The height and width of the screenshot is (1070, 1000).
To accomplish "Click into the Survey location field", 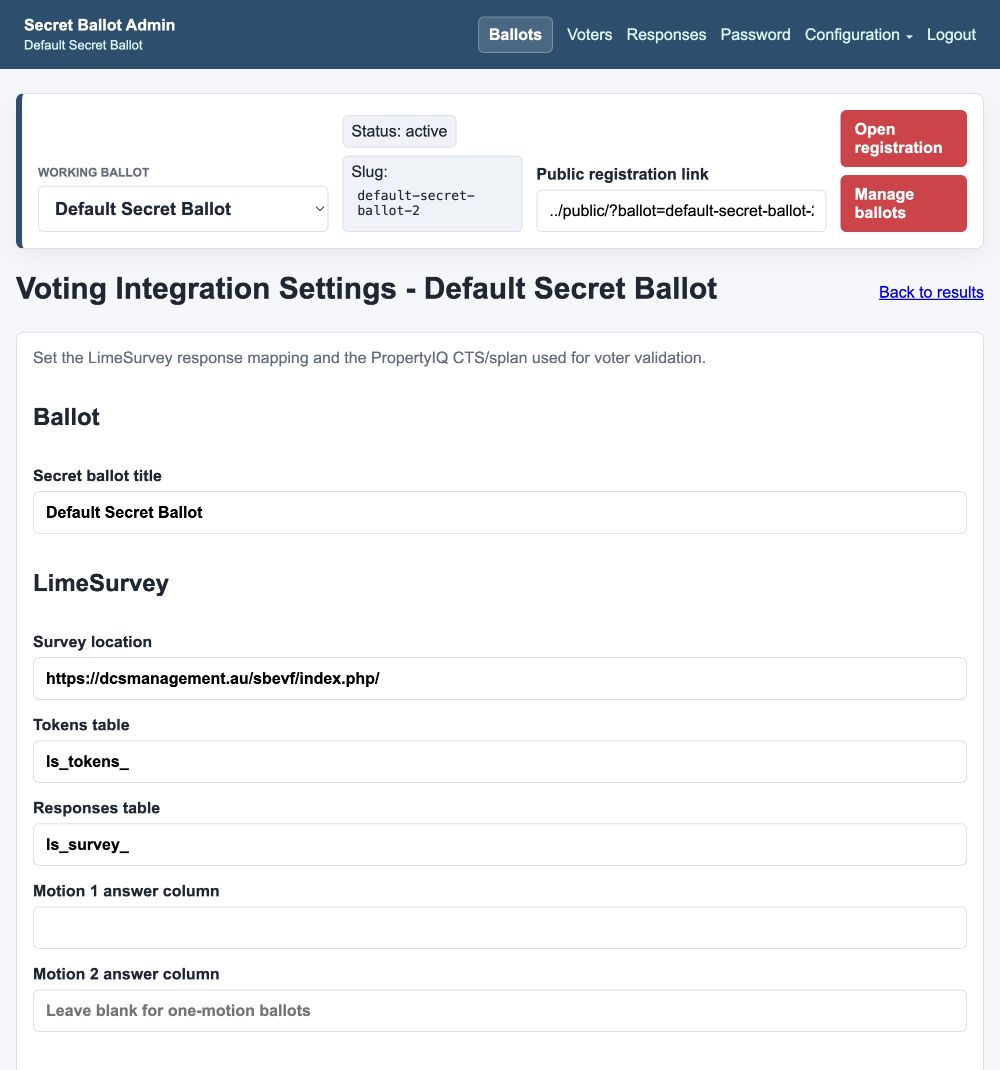I will point(499,678).
